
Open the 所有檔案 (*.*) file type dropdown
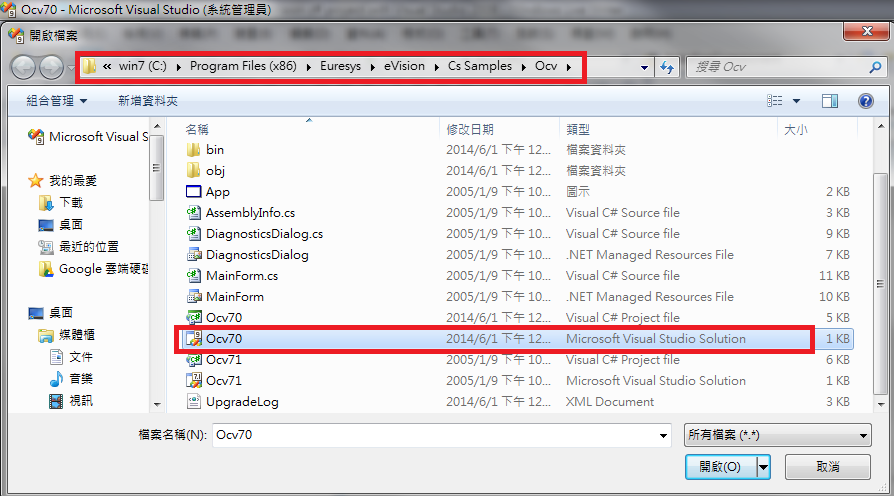[778, 435]
